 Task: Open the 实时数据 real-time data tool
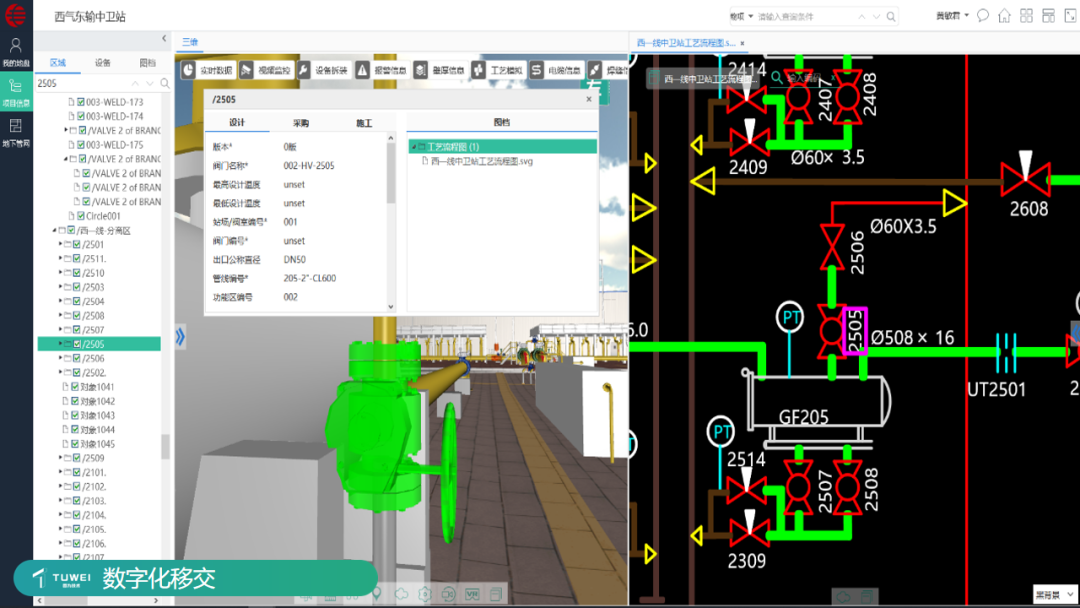pos(207,71)
